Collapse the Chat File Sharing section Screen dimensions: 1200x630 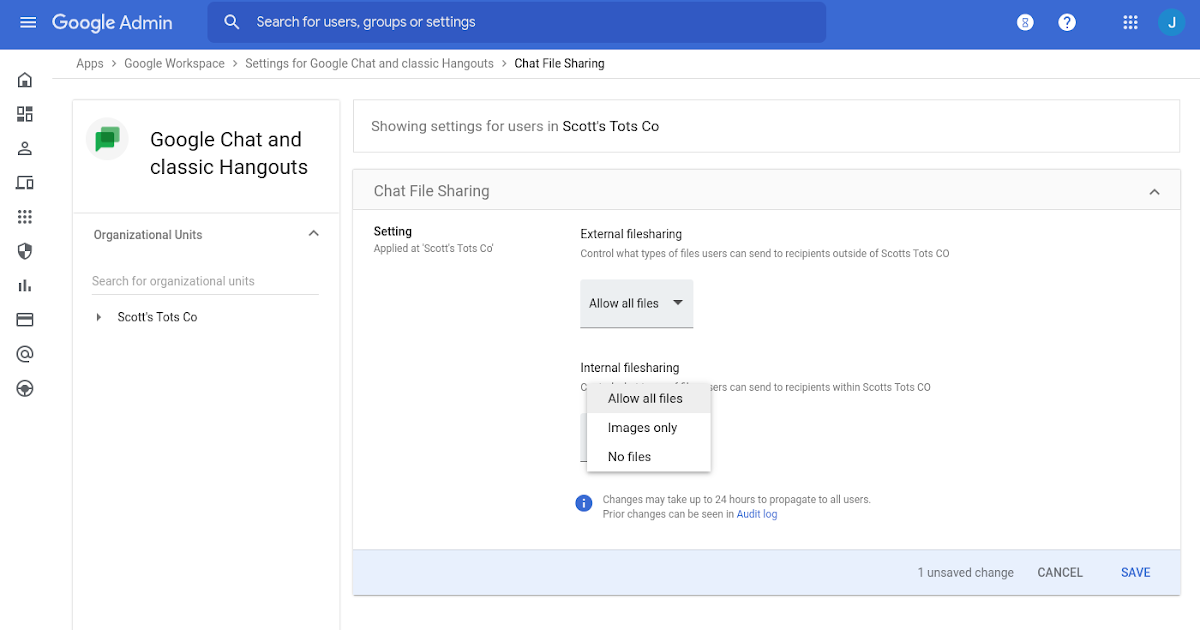point(1154,191)
